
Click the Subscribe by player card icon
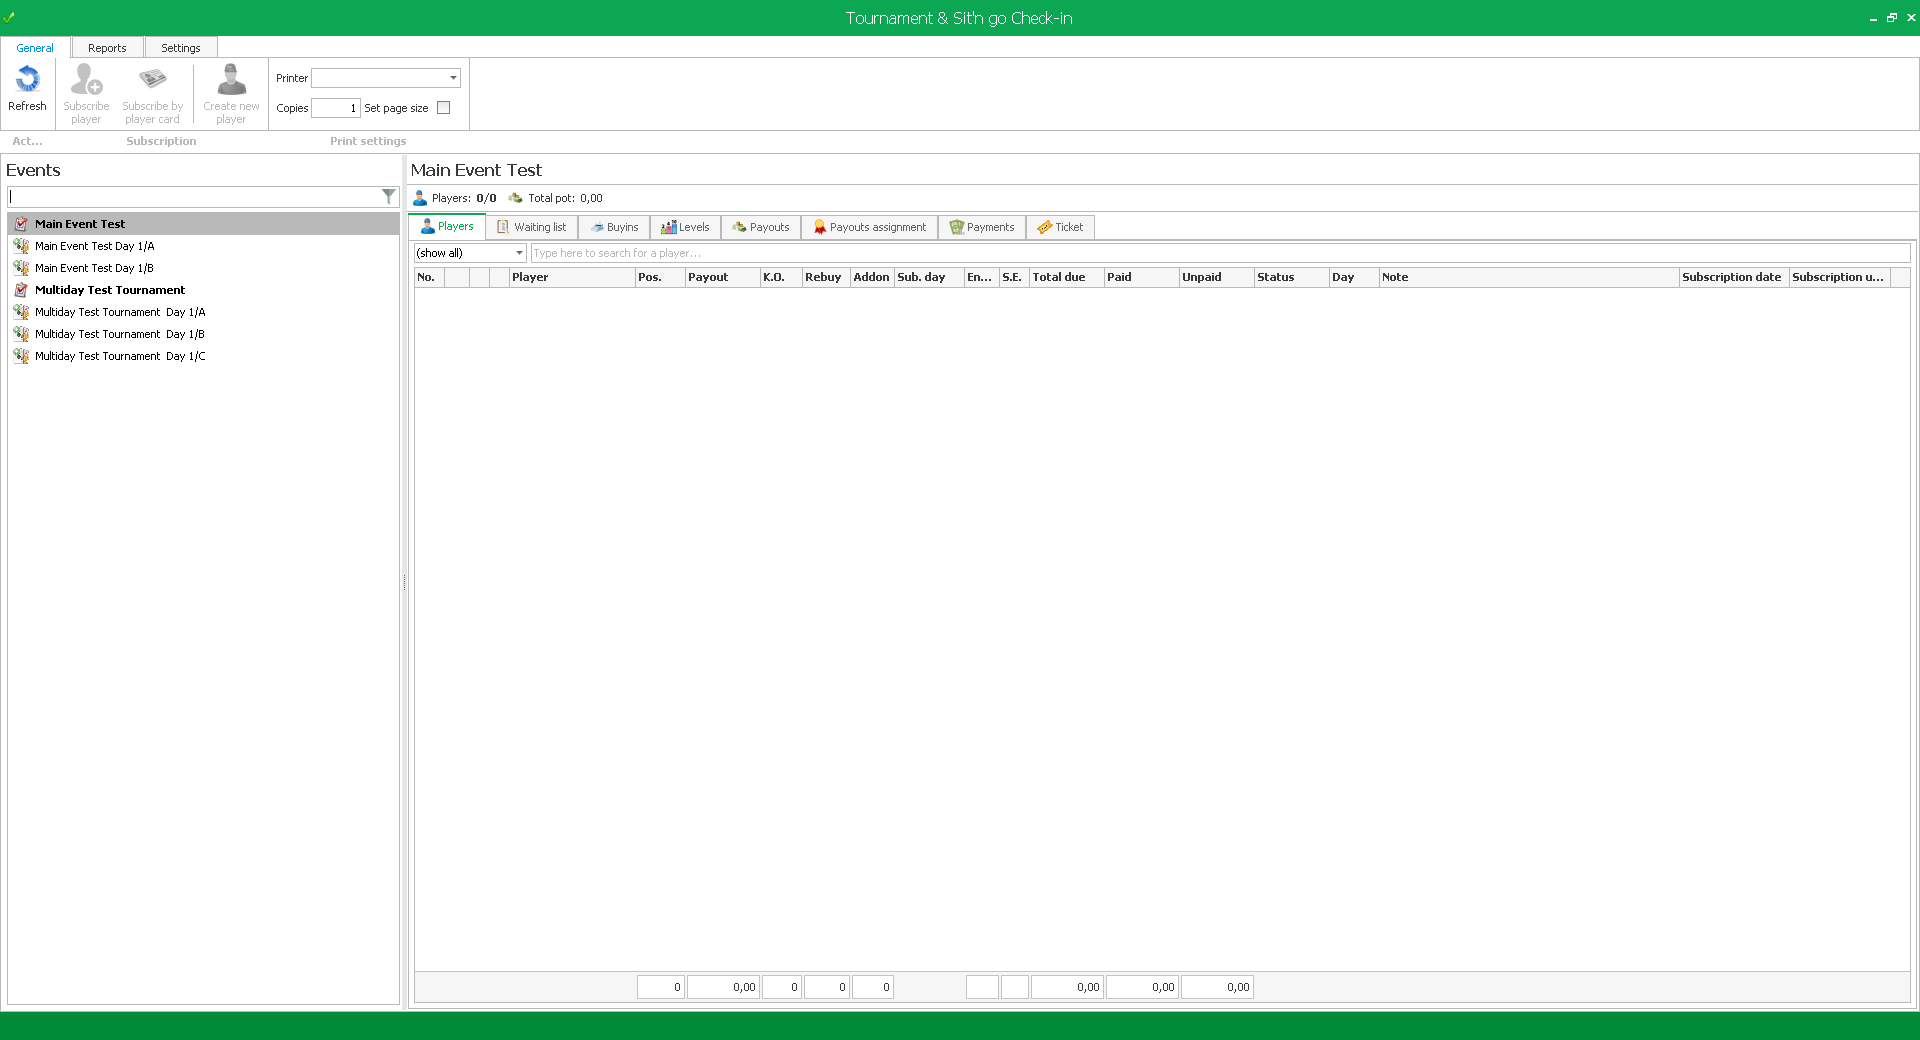[x=151, y=79]
